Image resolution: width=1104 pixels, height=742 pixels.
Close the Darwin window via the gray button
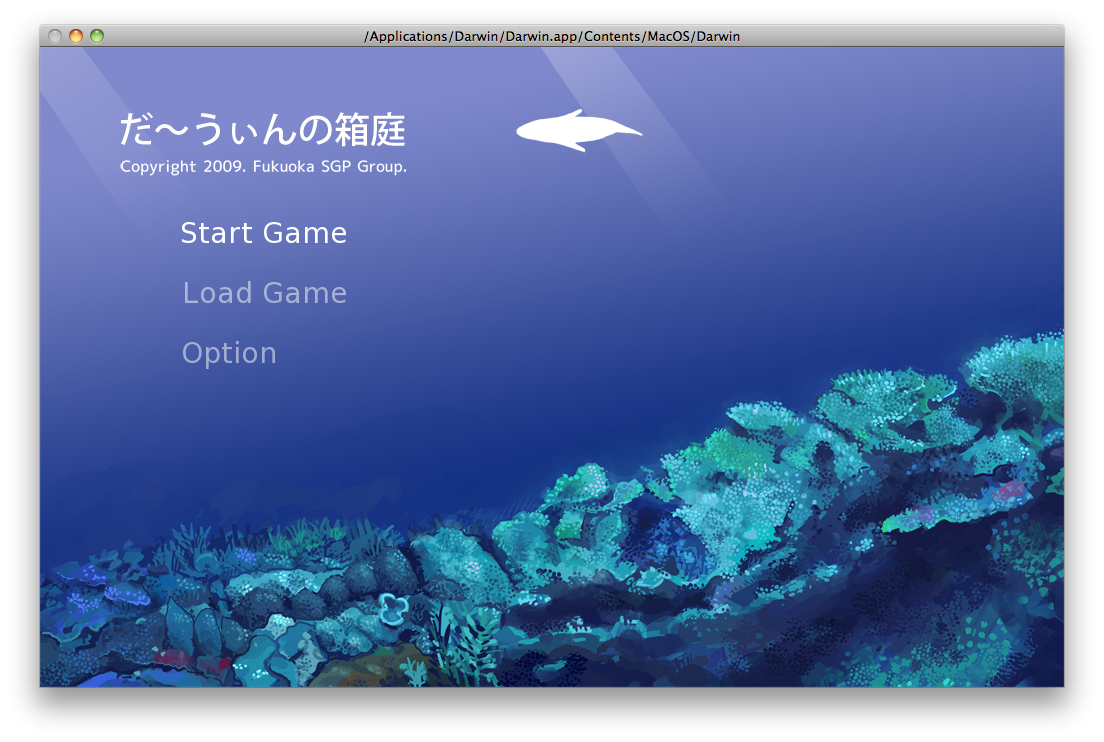tap(55, 36)
